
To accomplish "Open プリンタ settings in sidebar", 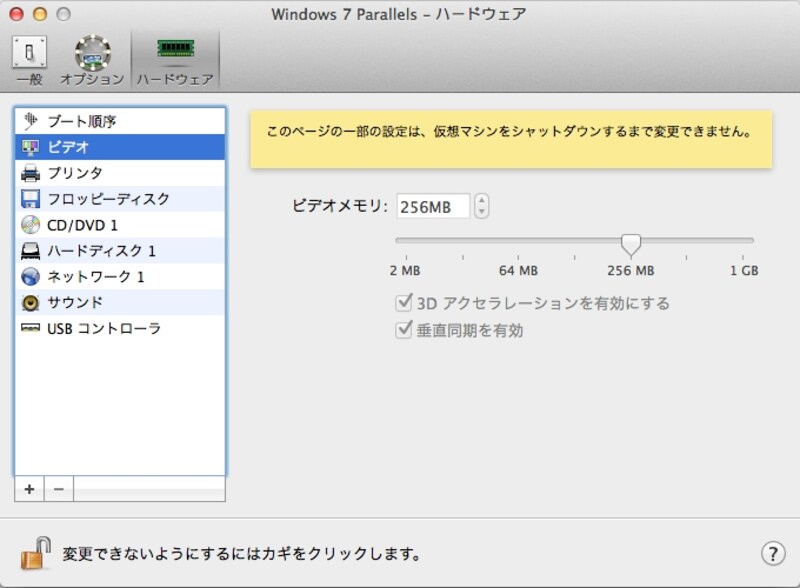I will pyautogui.click(x=70, y=172).
